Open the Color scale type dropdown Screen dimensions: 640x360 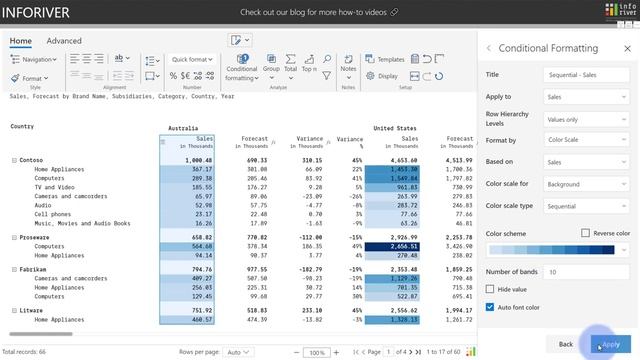coord(586,207)
